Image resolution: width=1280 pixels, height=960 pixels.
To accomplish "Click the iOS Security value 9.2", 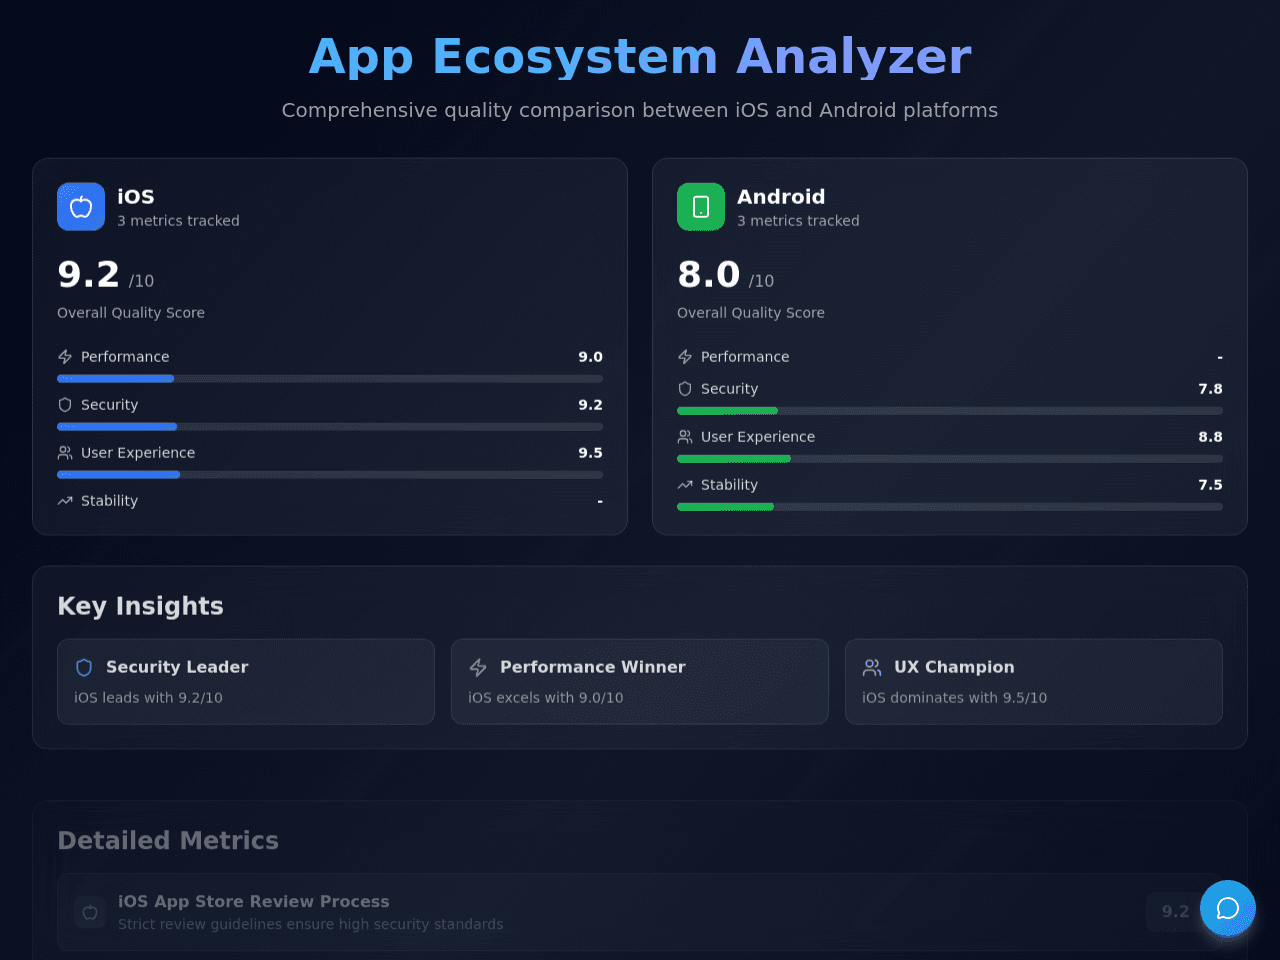I will (x=590, y=405).
